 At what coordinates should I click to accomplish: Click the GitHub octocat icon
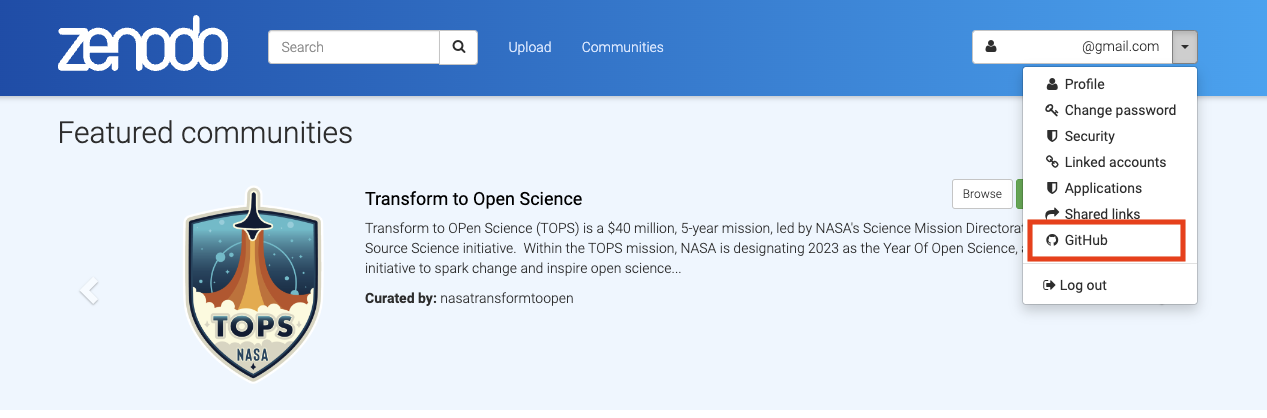1051,240
